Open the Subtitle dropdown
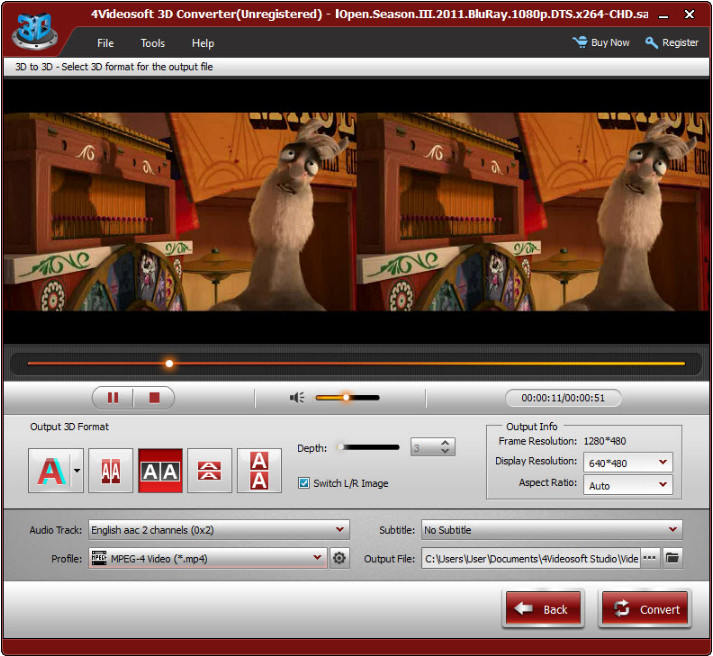The image size is (713, 656). [x=552, y=530]
